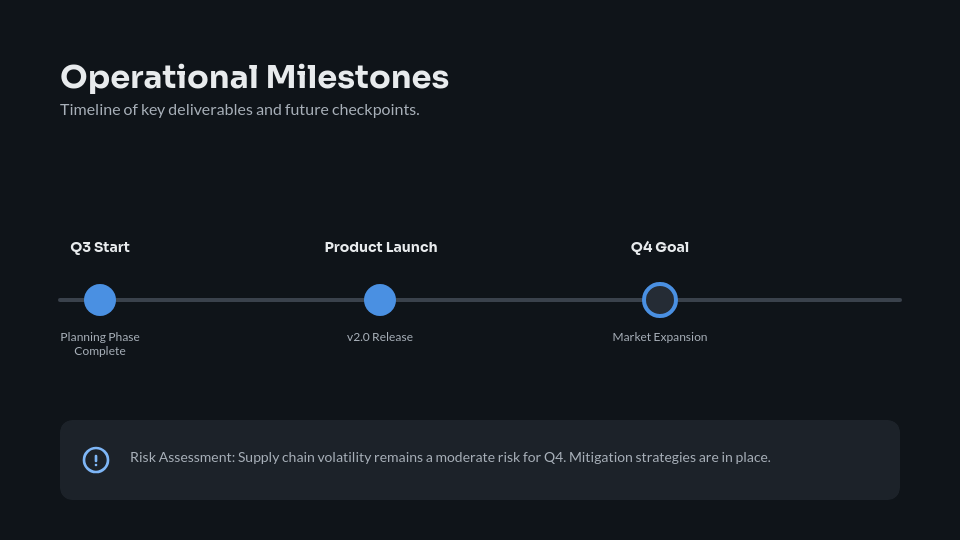Screen dimensions: 960x540
Task: Select the v2.0 Release caption
Action: [x=380, y=337]
